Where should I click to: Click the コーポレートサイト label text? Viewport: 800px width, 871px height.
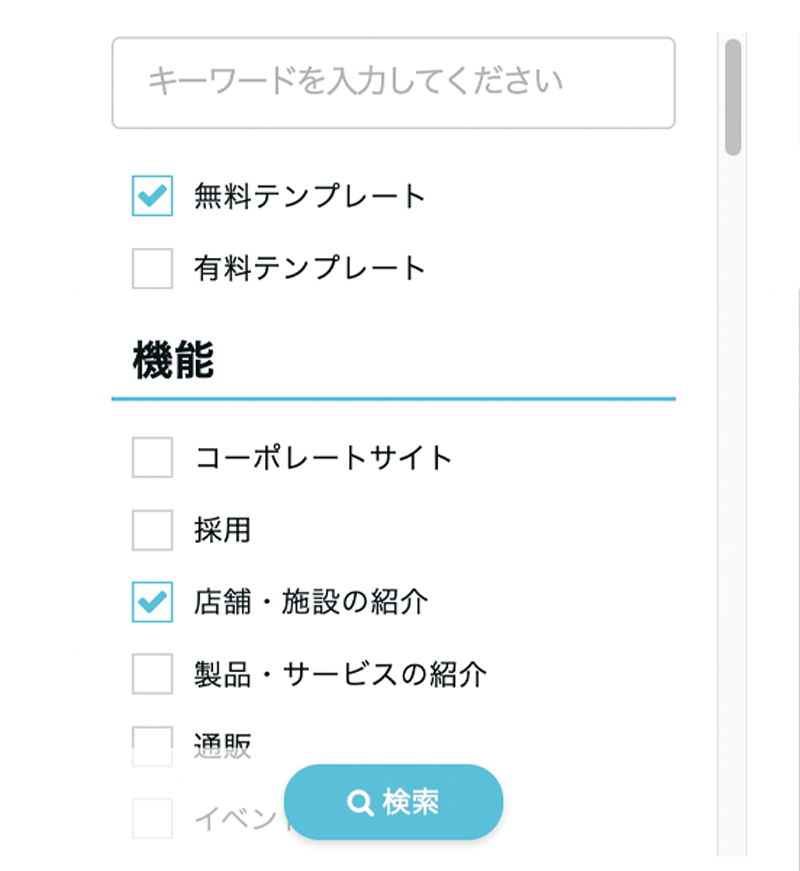[323, 458]
